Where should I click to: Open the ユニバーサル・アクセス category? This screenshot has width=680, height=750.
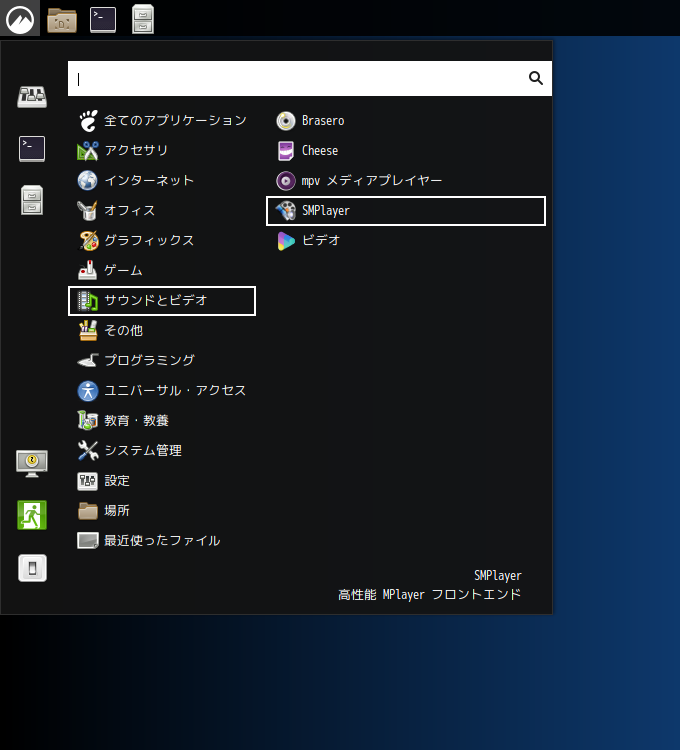coord(162,391)
